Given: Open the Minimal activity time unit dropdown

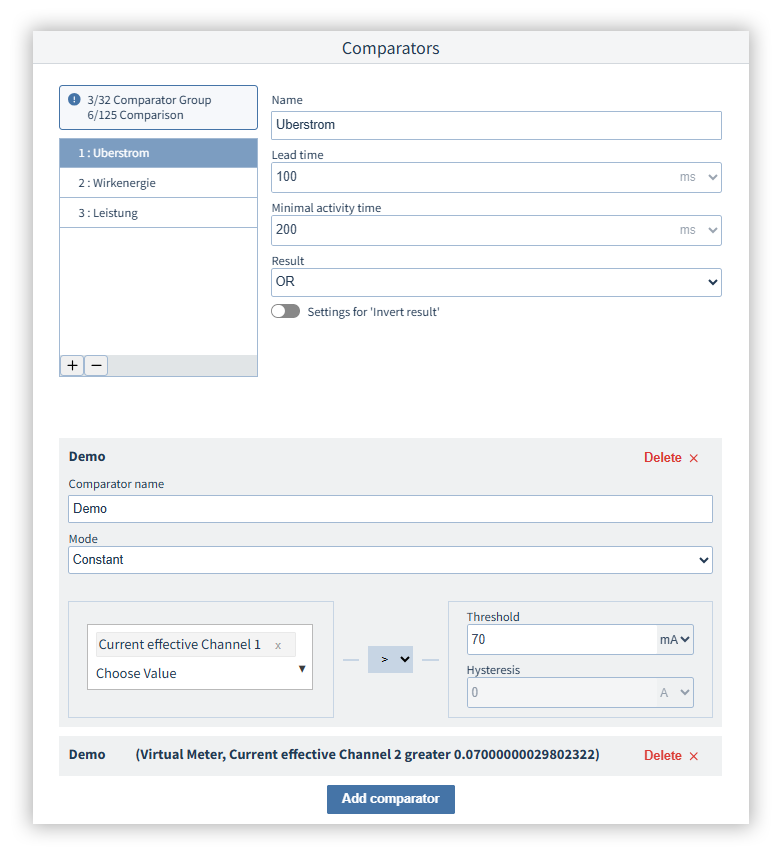Looking at the screenshot, I should [699, 230].
